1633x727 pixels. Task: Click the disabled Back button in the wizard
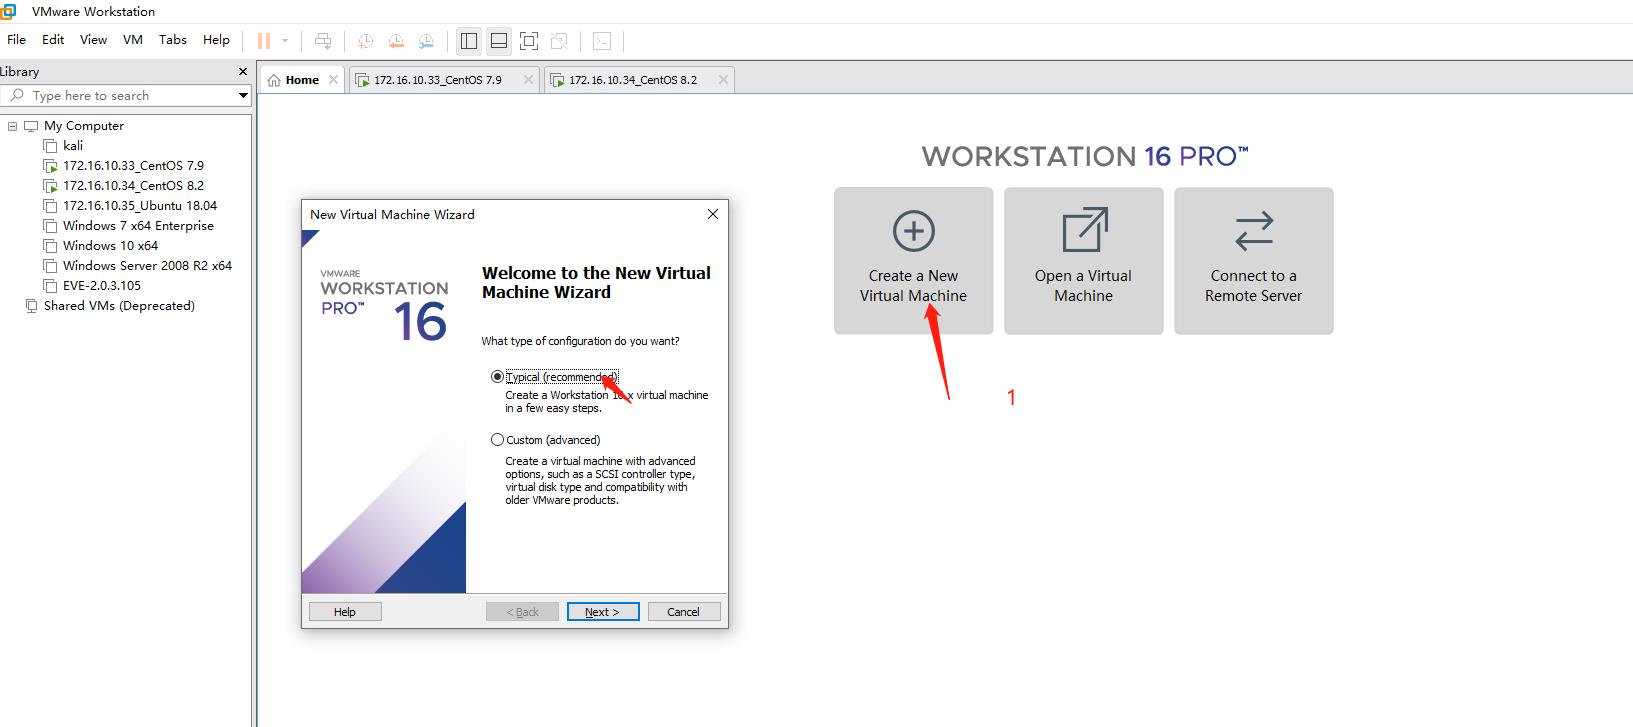[x=522, y=612]
